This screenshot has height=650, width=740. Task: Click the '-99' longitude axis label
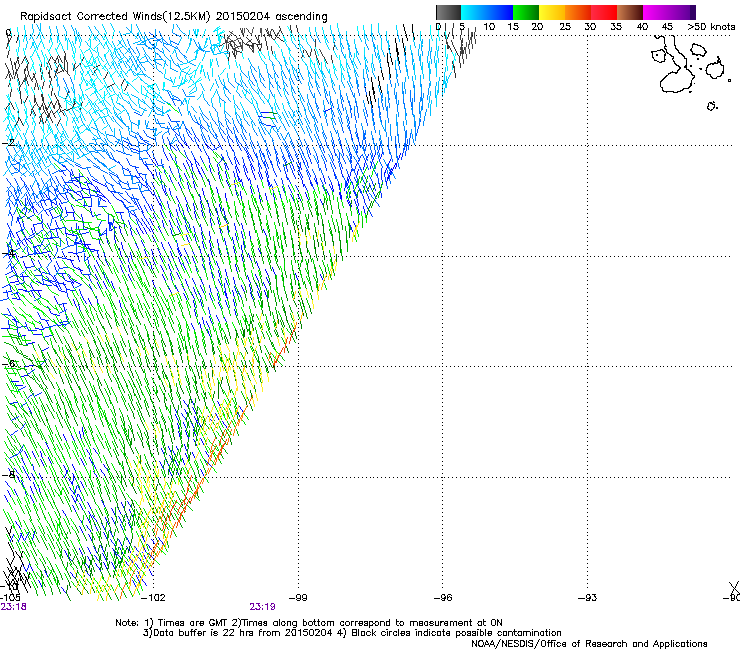coord(297,598)
